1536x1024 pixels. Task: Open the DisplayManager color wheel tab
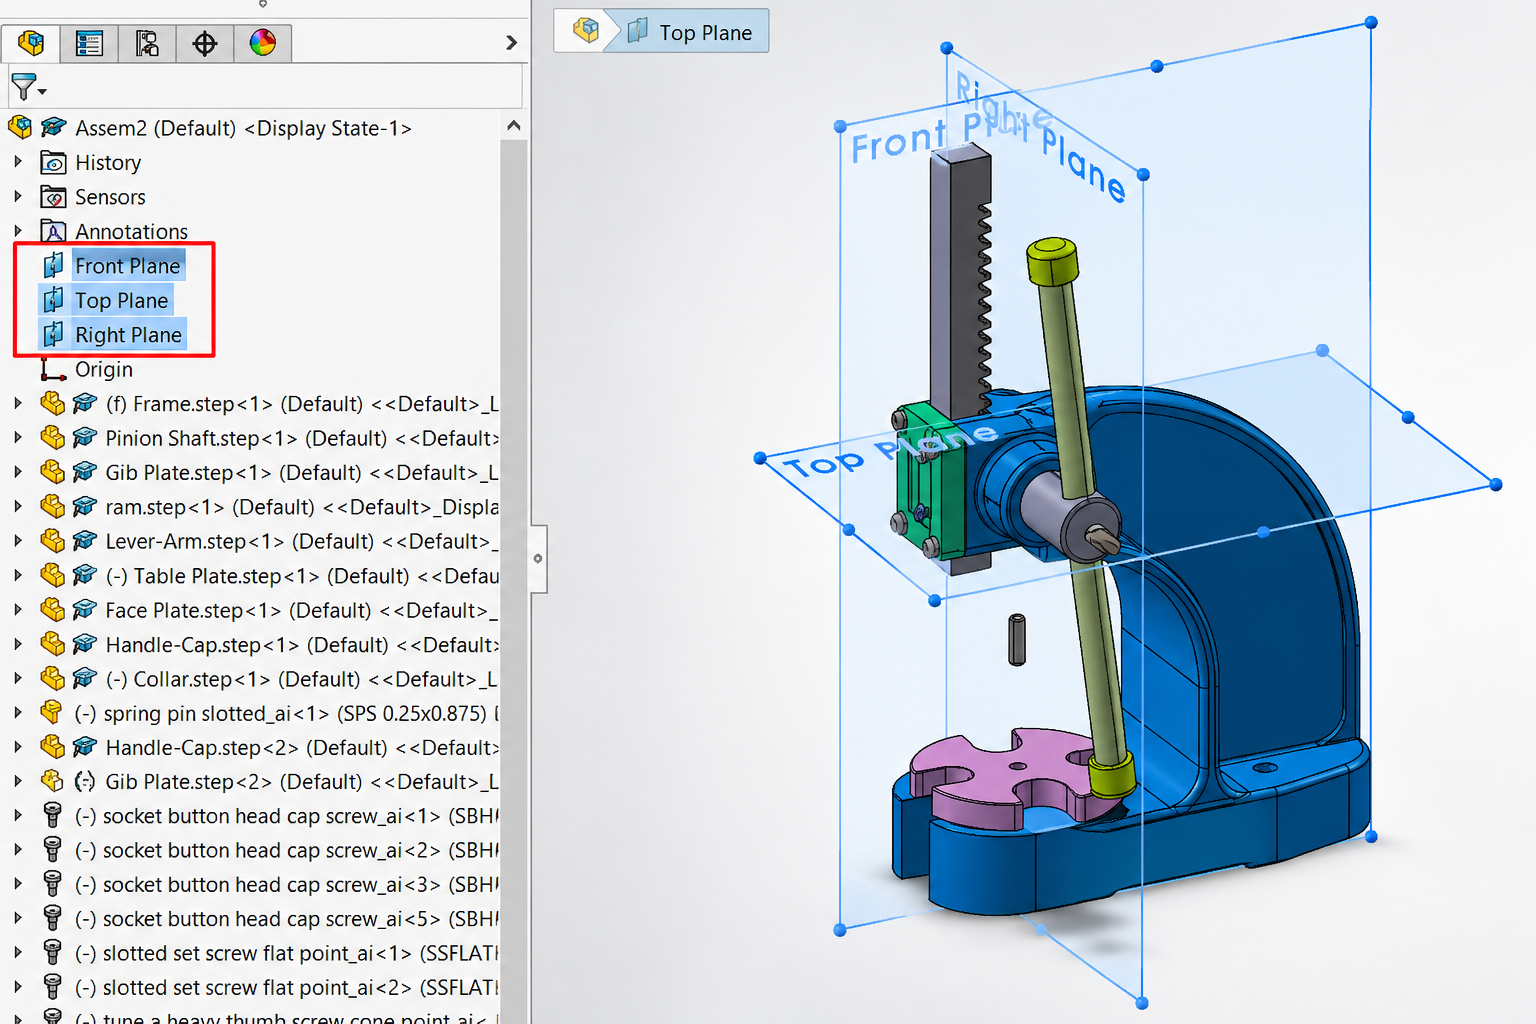tap(263, 43)
